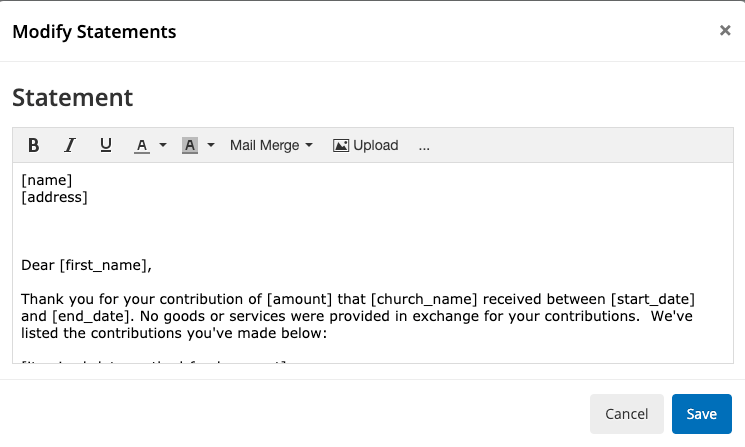Image resolution: width=745 pixels, height=447 pixels.
Task: Click the Upload image icon
Action: (x=341, y=145)
